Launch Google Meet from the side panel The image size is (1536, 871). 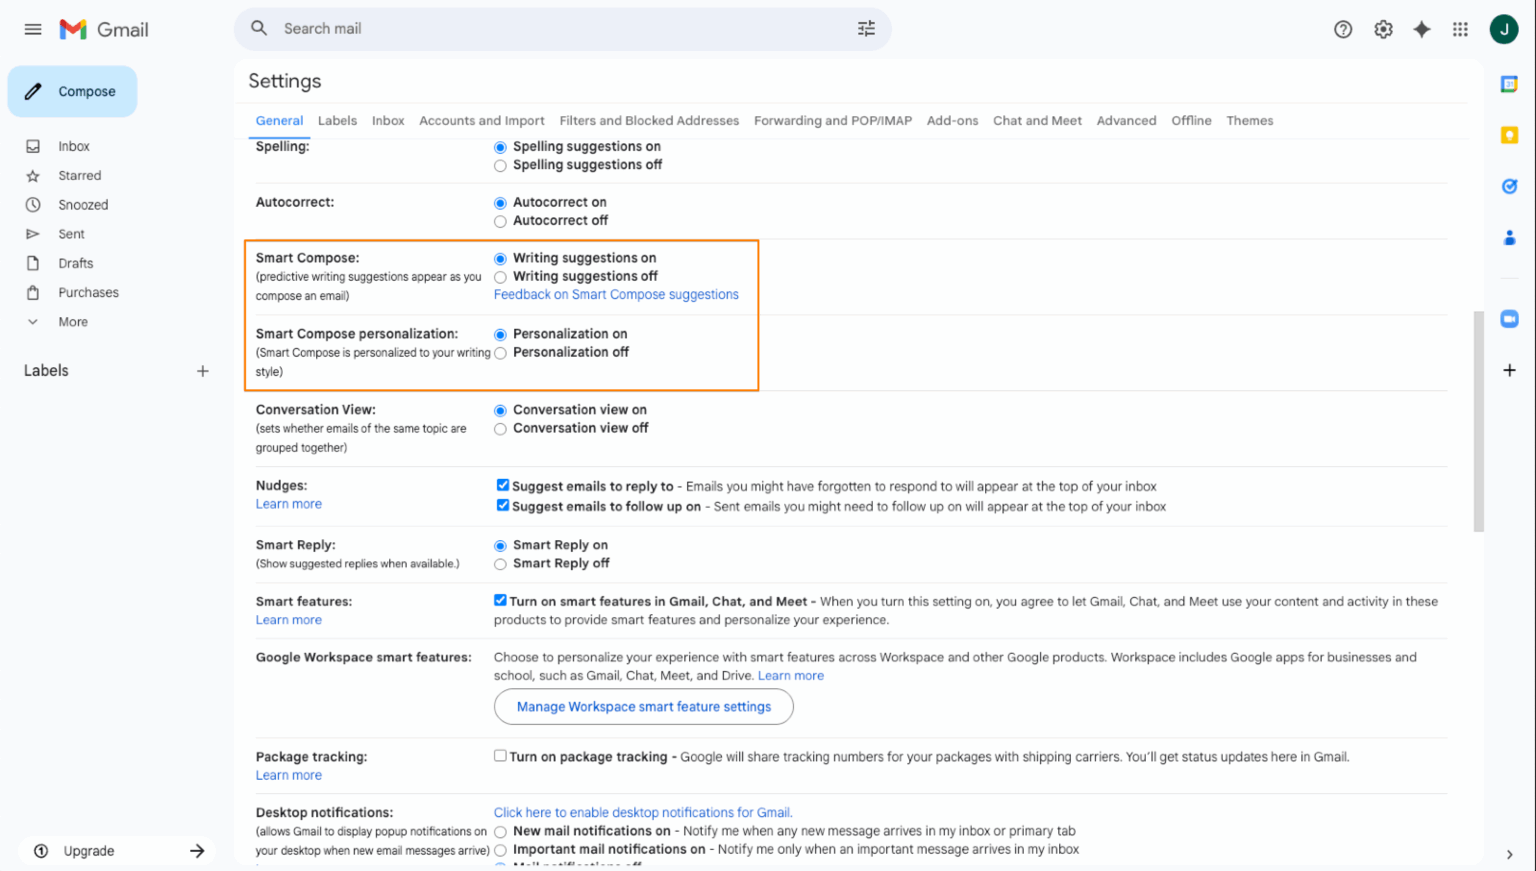pyautogui.click(x=1509, y=318)
